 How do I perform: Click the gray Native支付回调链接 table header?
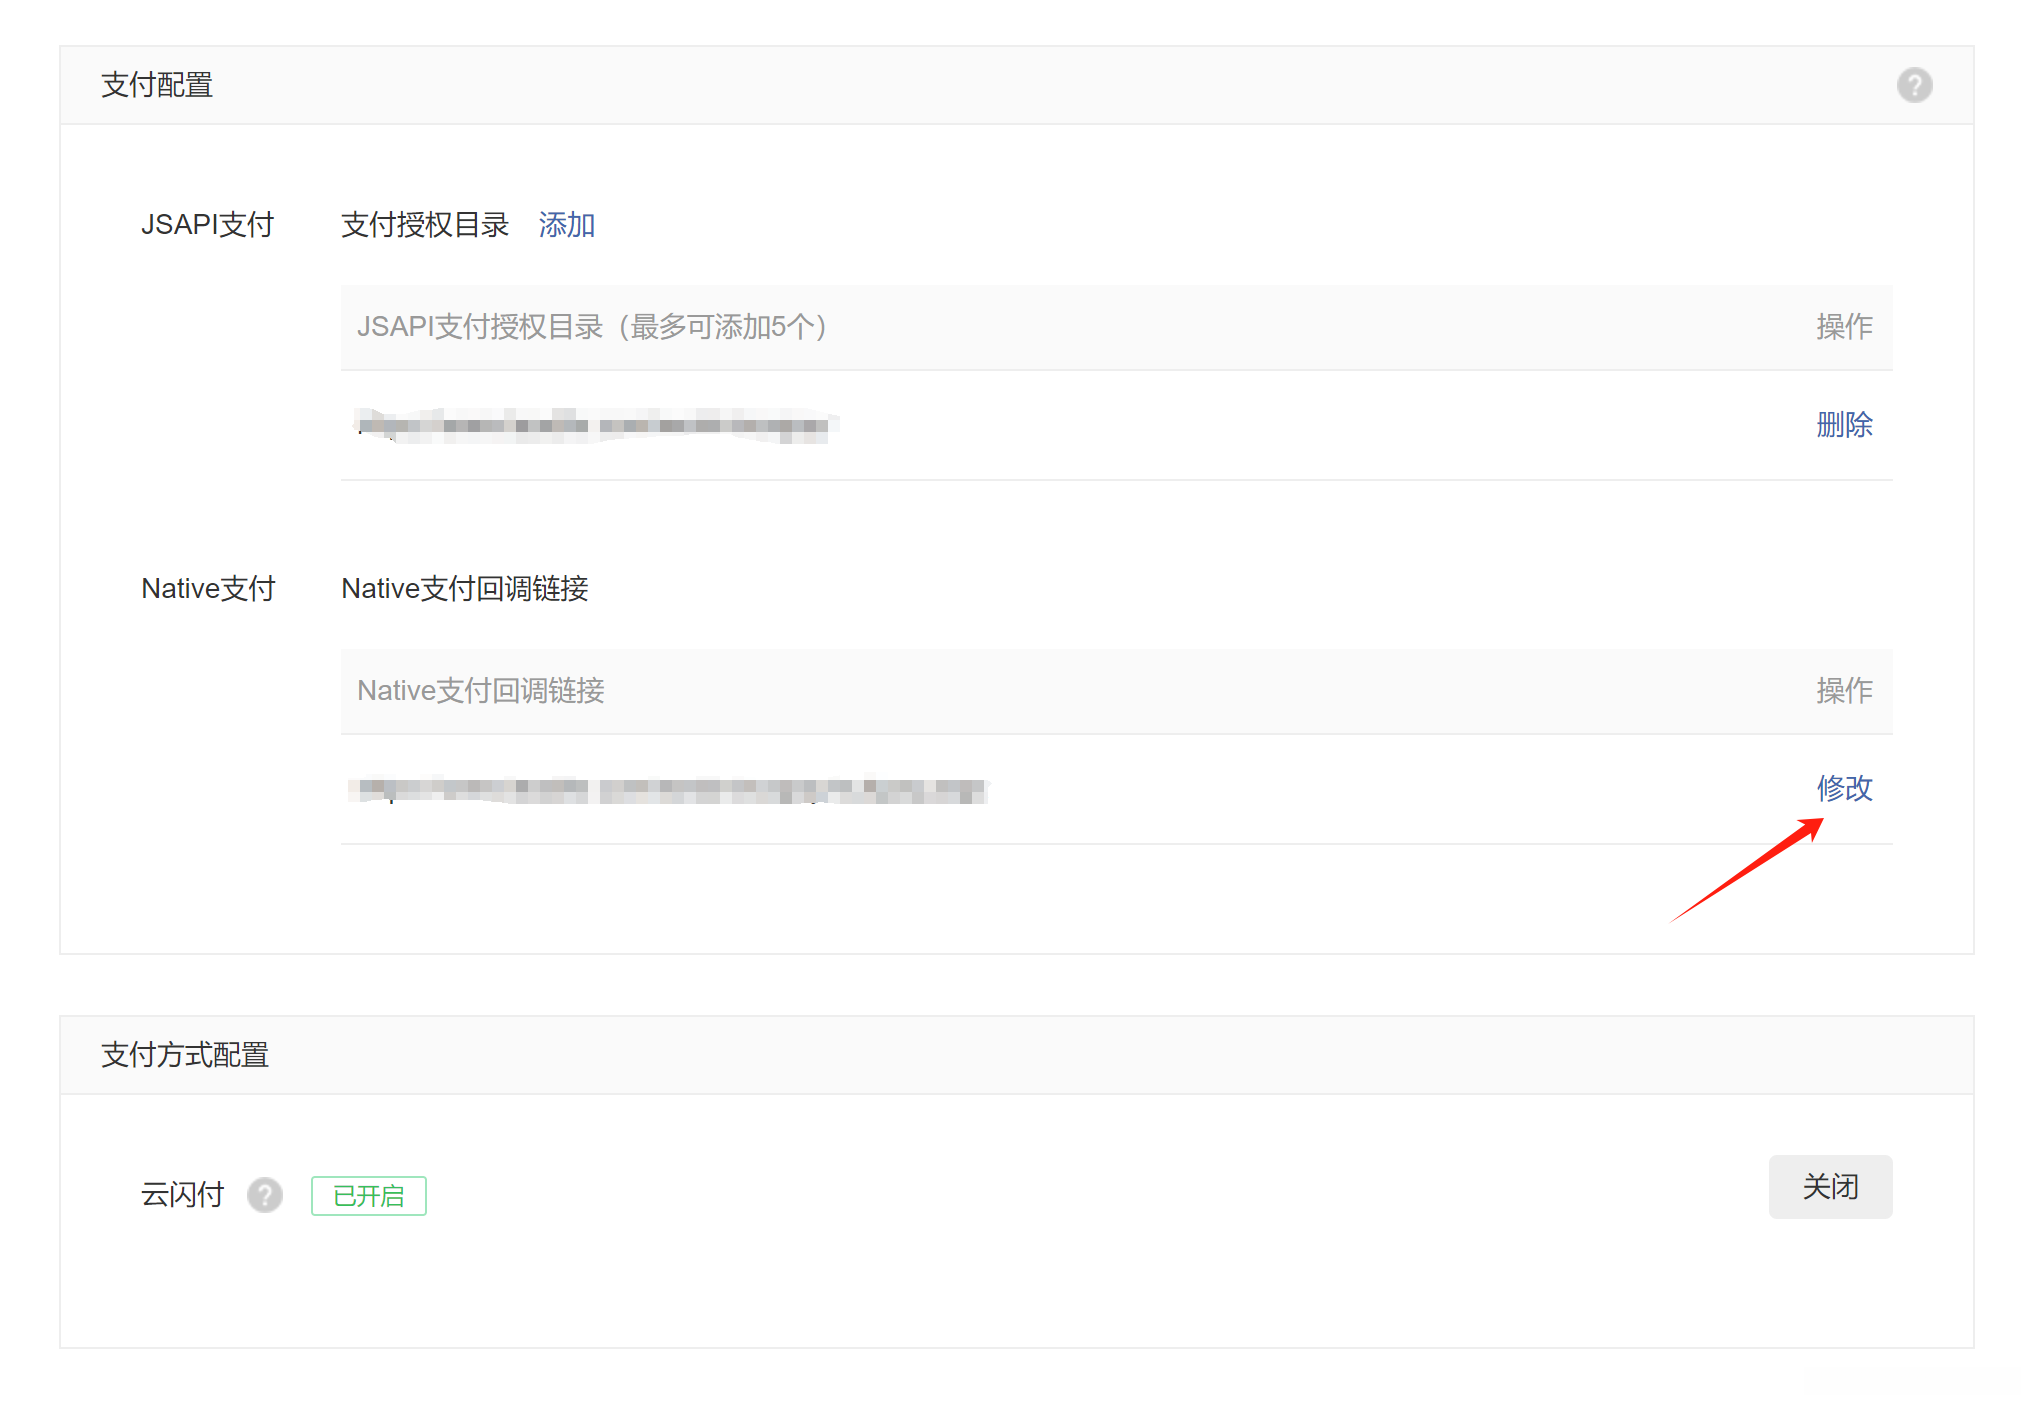(x=481, y=691)
